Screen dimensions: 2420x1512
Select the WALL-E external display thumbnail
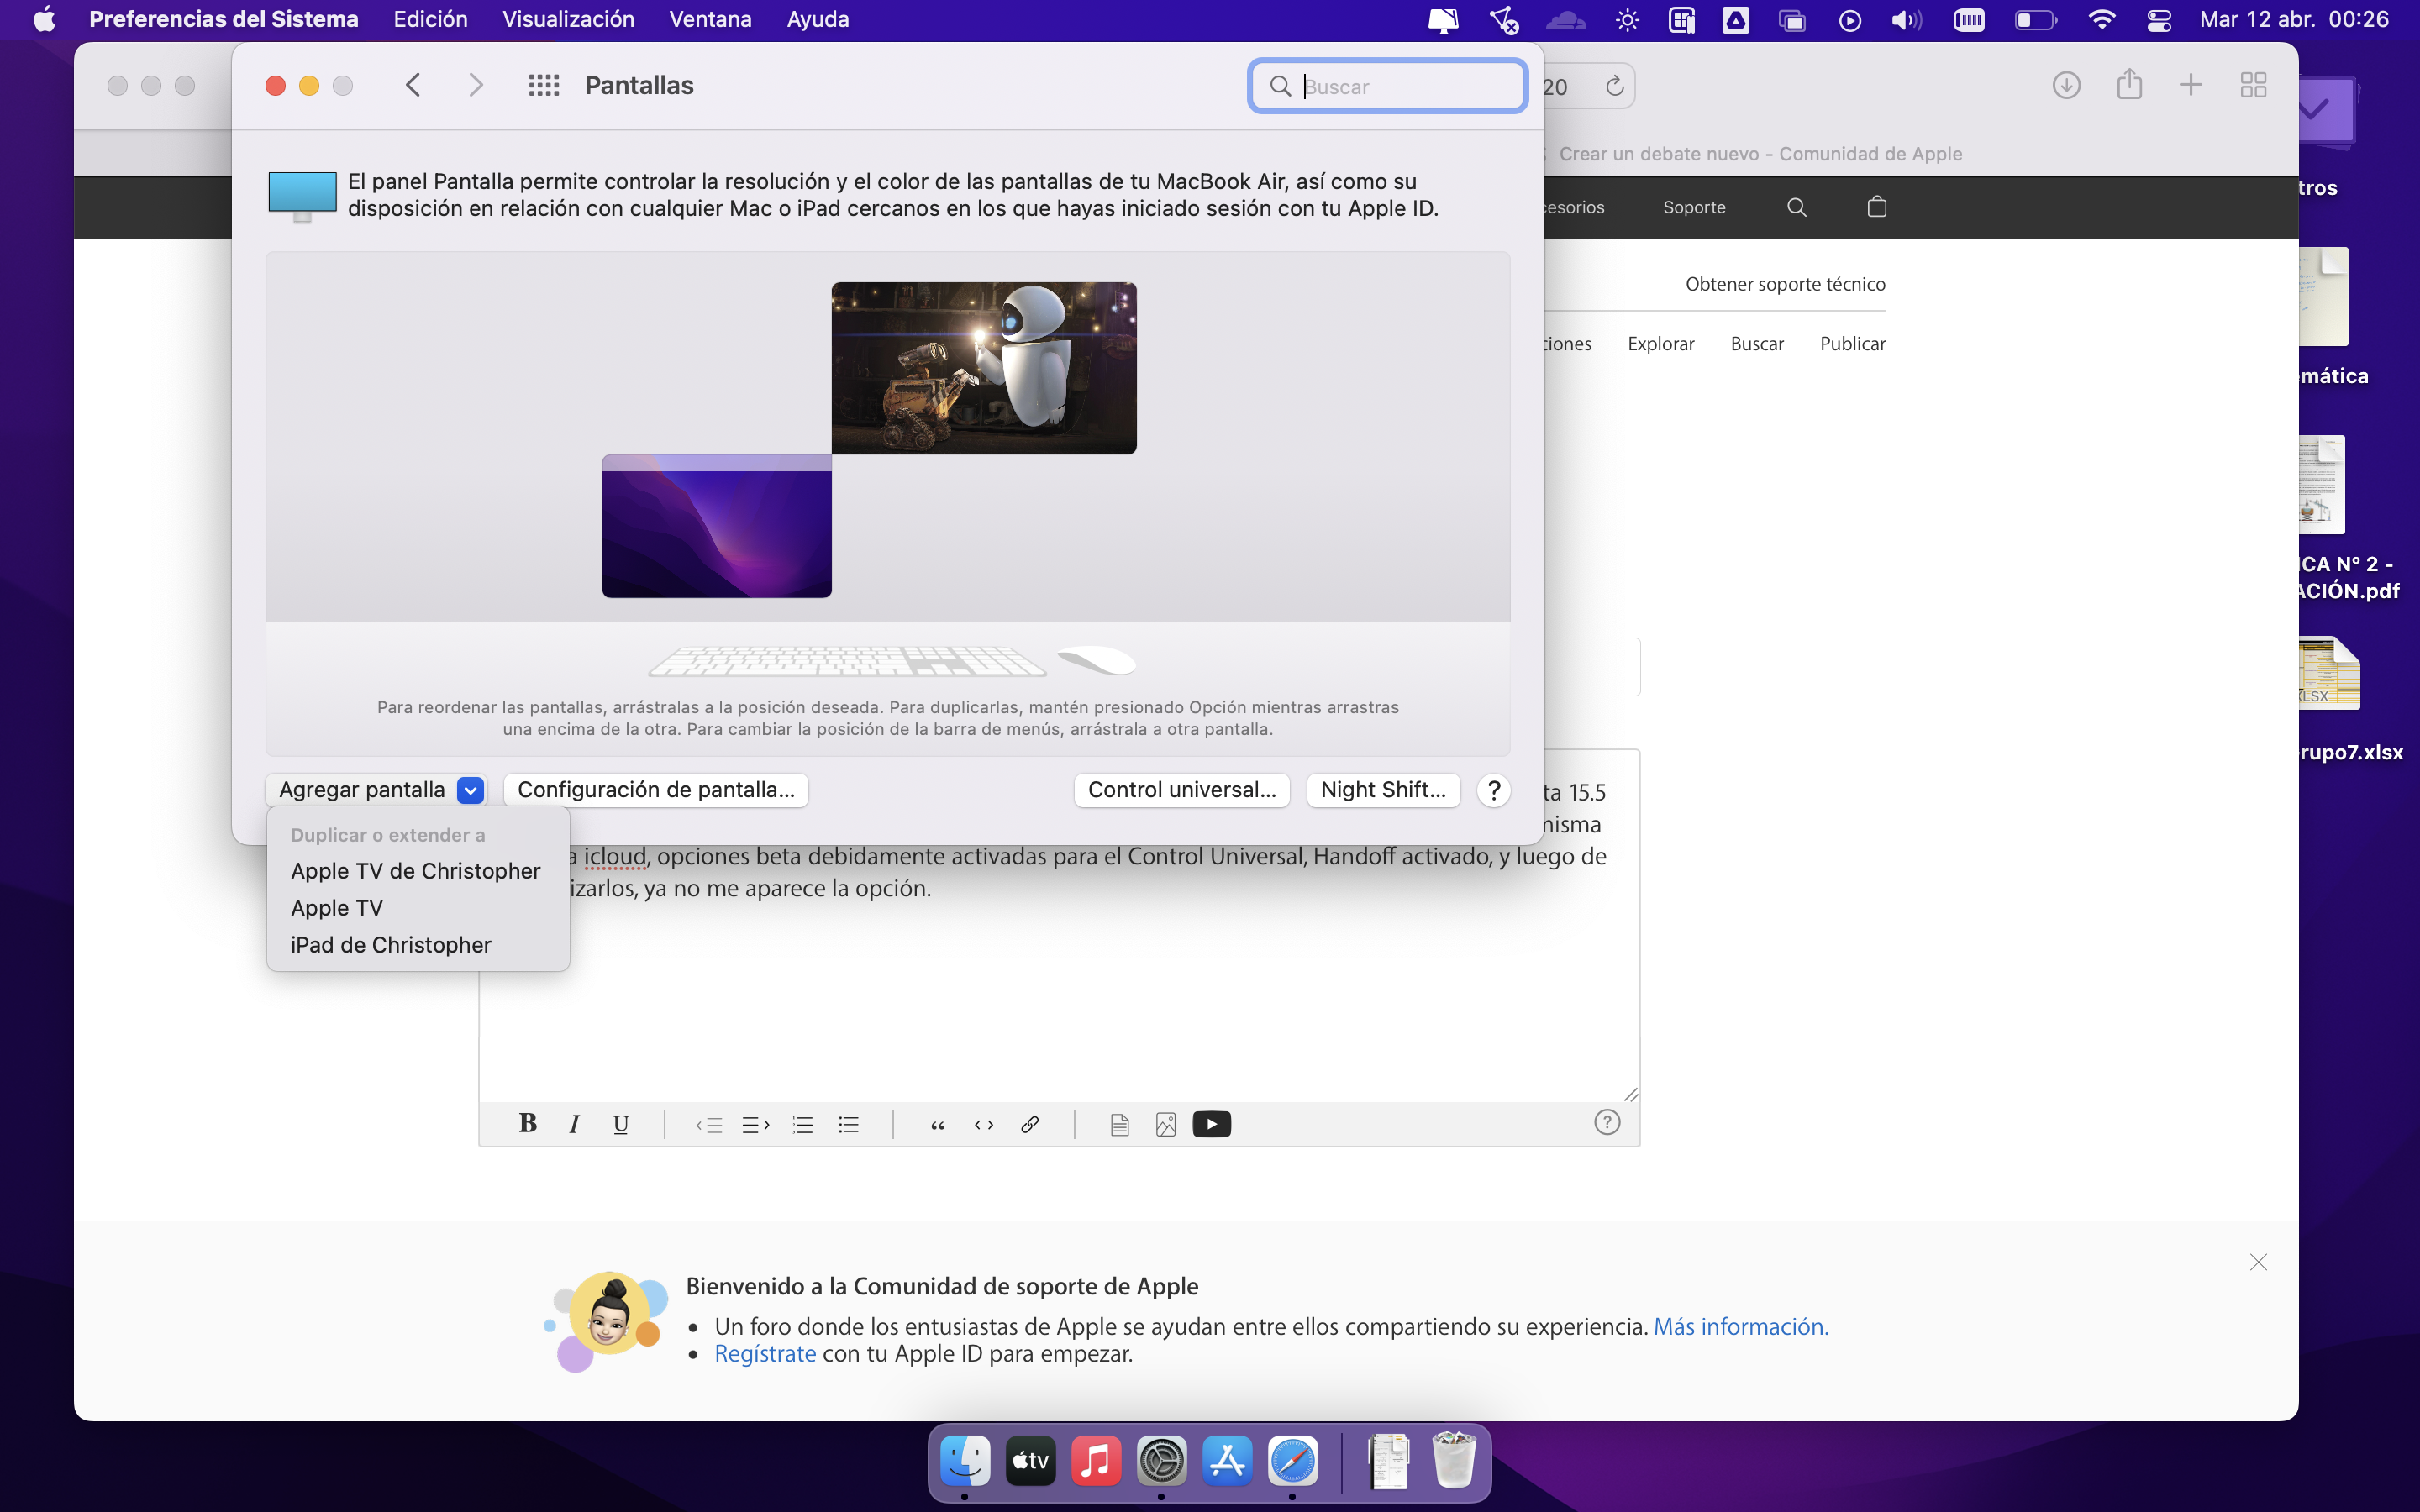click(x=983, y=368)
